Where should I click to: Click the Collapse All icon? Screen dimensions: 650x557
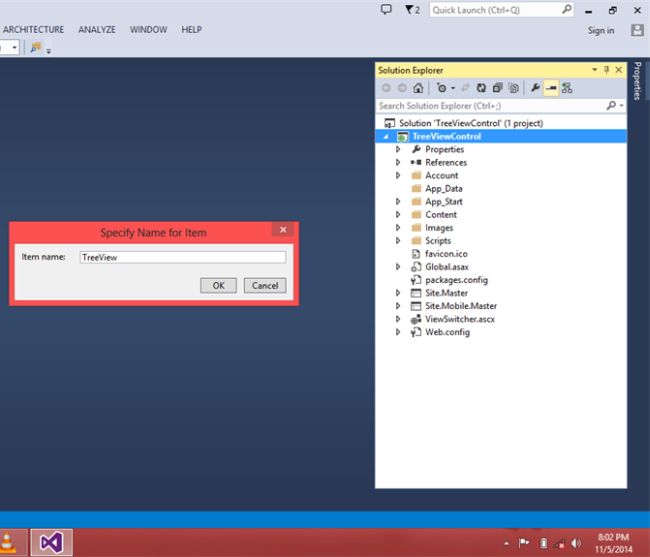[497, 88]
